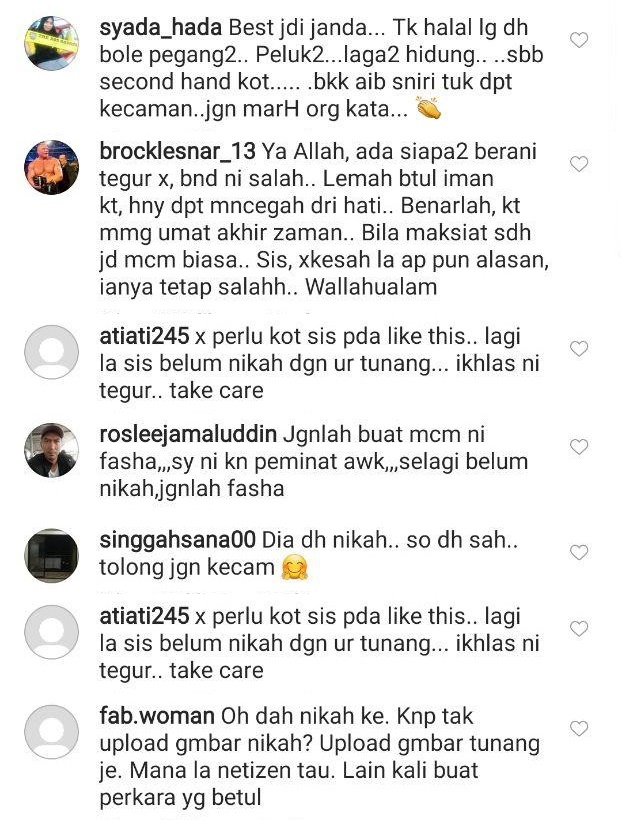
Task: Go to singgahsana00's profile via username
Action: (x=177, y=540)
